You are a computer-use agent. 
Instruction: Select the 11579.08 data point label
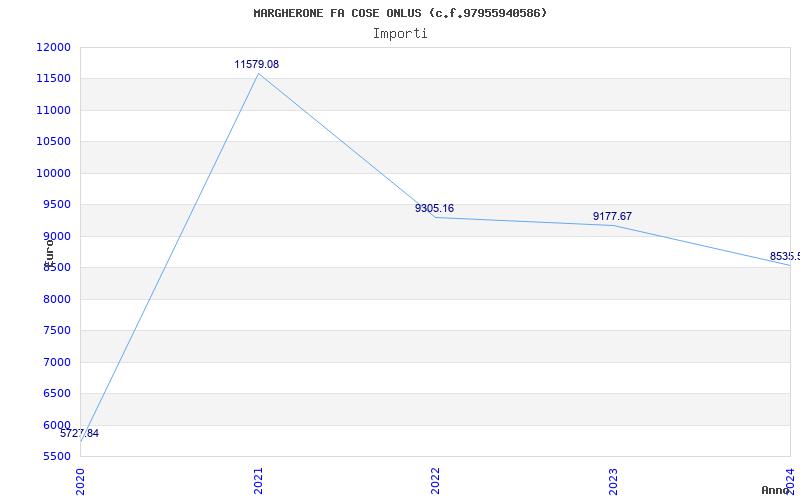pos(257,65)
